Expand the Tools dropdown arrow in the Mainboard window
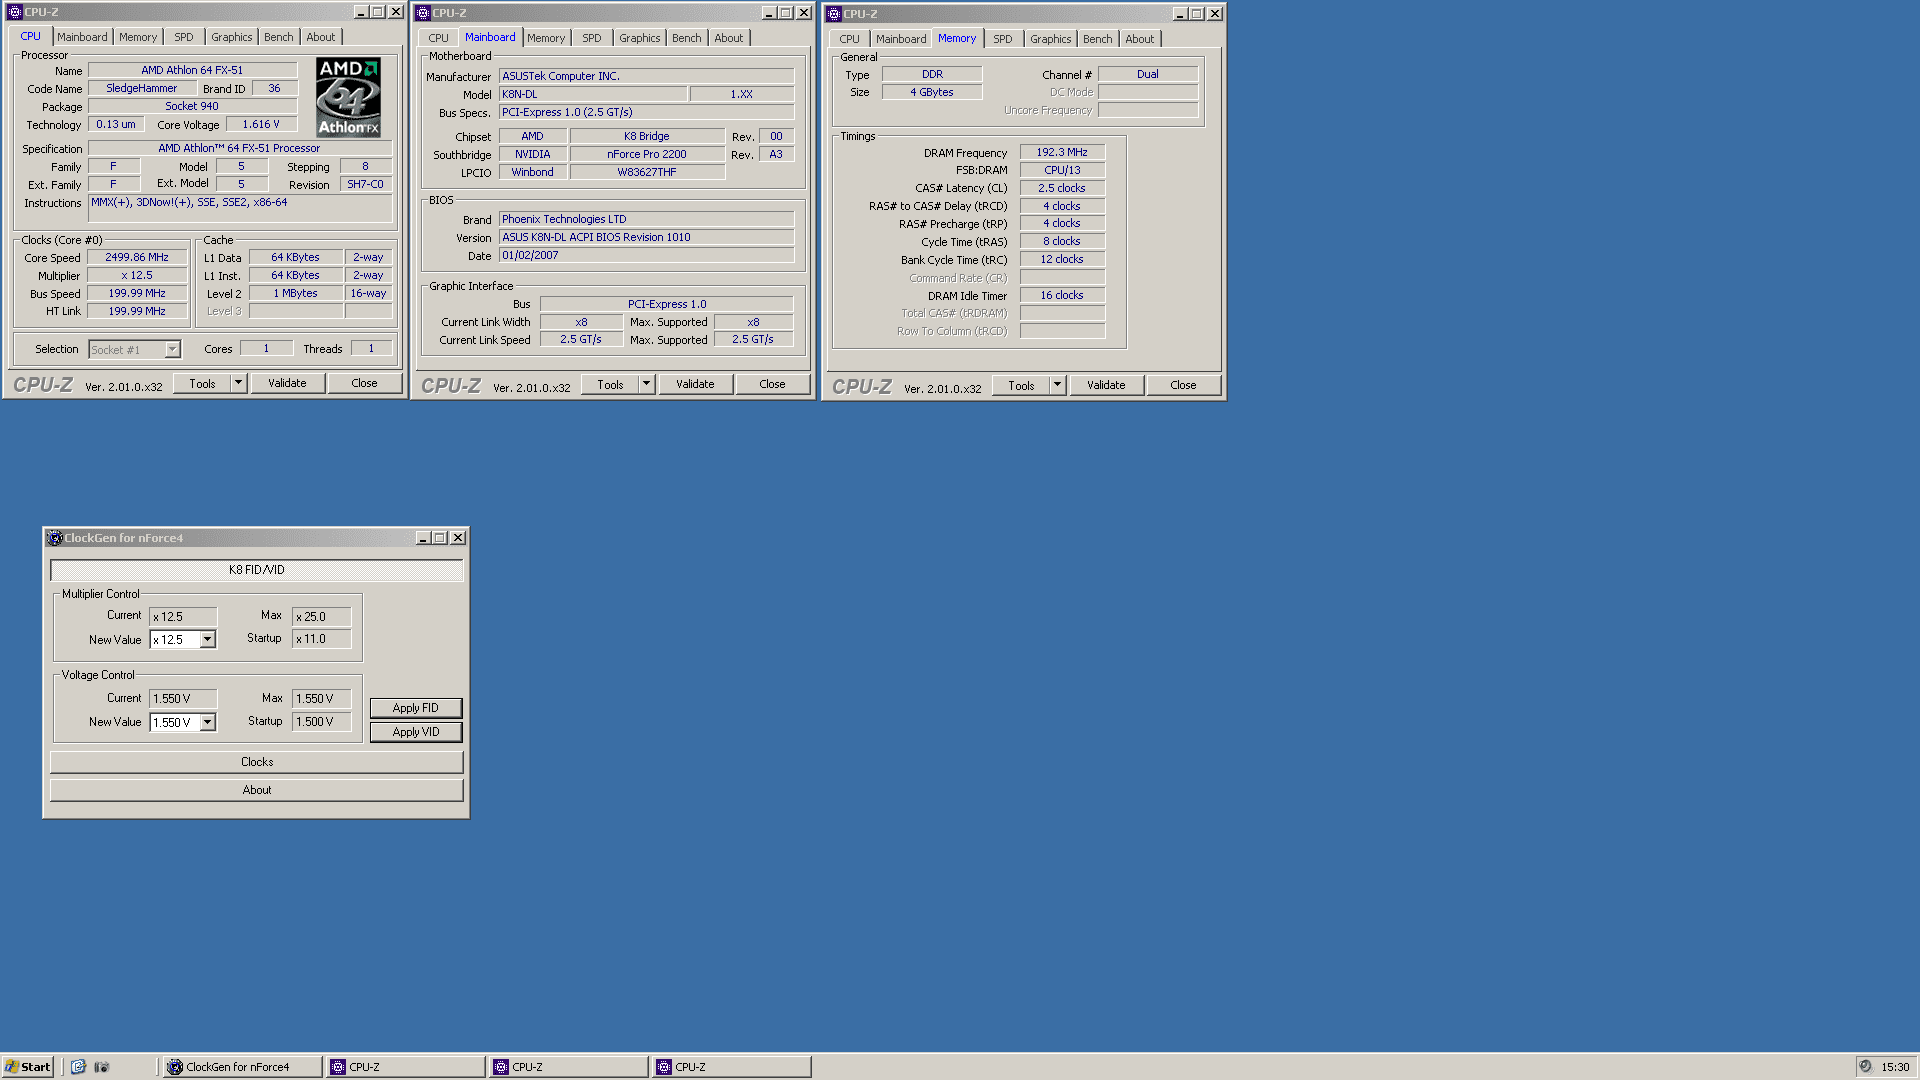The image size is (1920, 1080). tap(646, 384)
